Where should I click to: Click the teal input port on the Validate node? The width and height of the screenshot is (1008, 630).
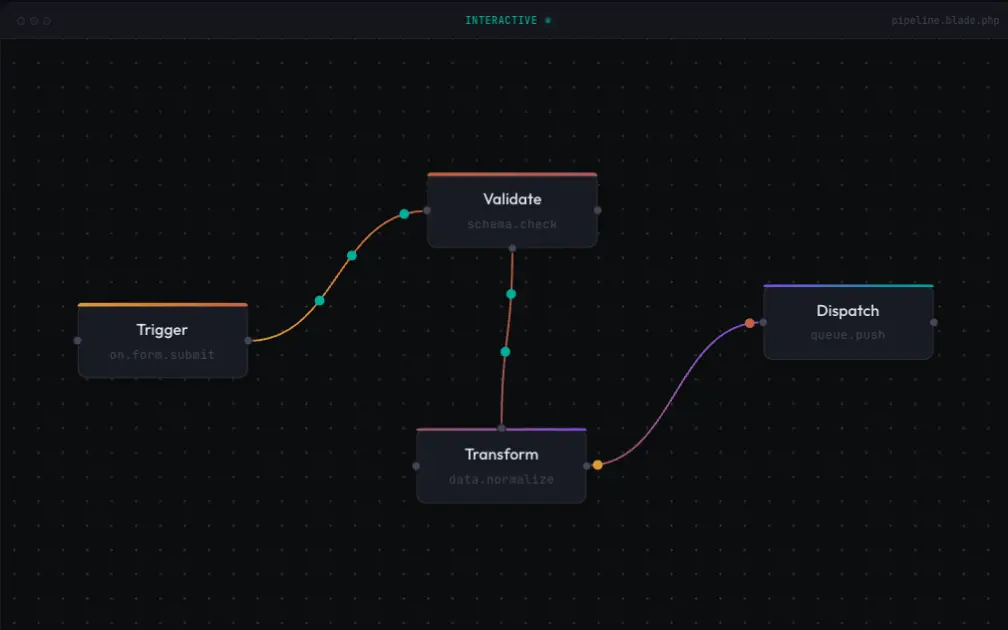pos(403,213)
